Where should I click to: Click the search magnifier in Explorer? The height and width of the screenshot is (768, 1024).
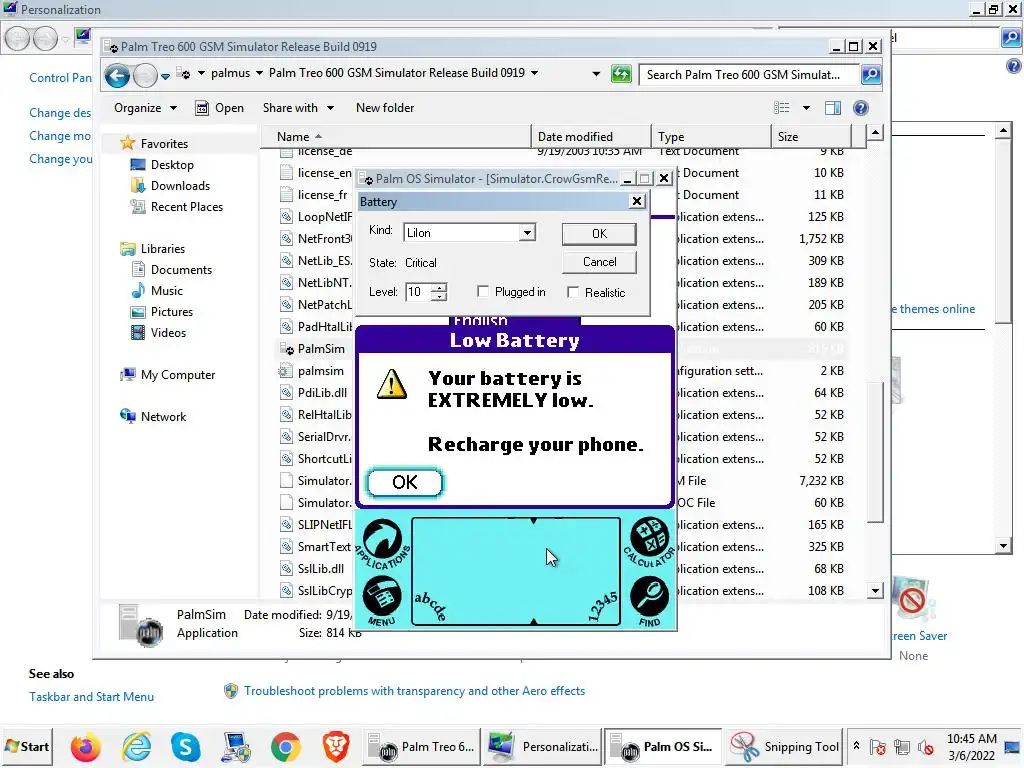pyautogui.click(x=871, y=74)
